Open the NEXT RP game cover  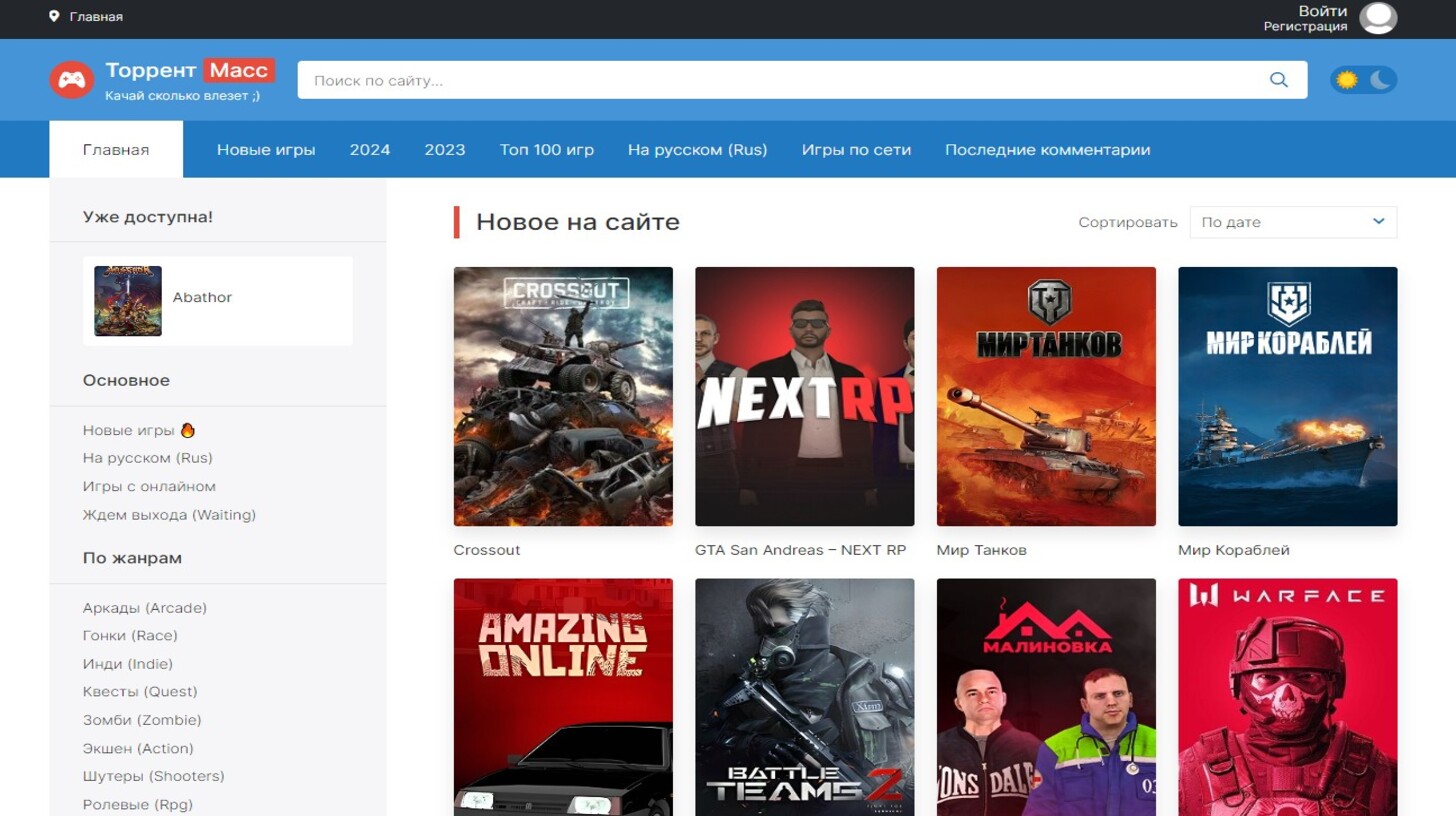coord(805,396)
